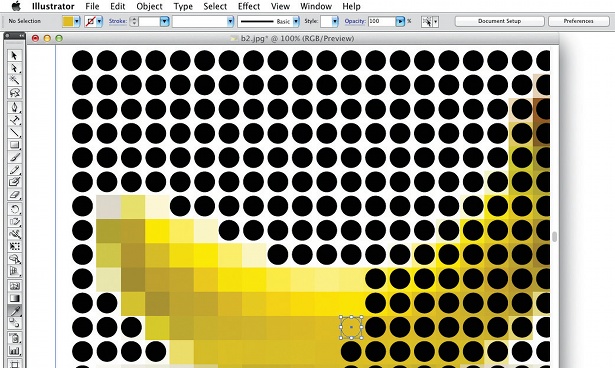Select the Scale tool
The image size is (615, 368).
[x=15, y=221]
